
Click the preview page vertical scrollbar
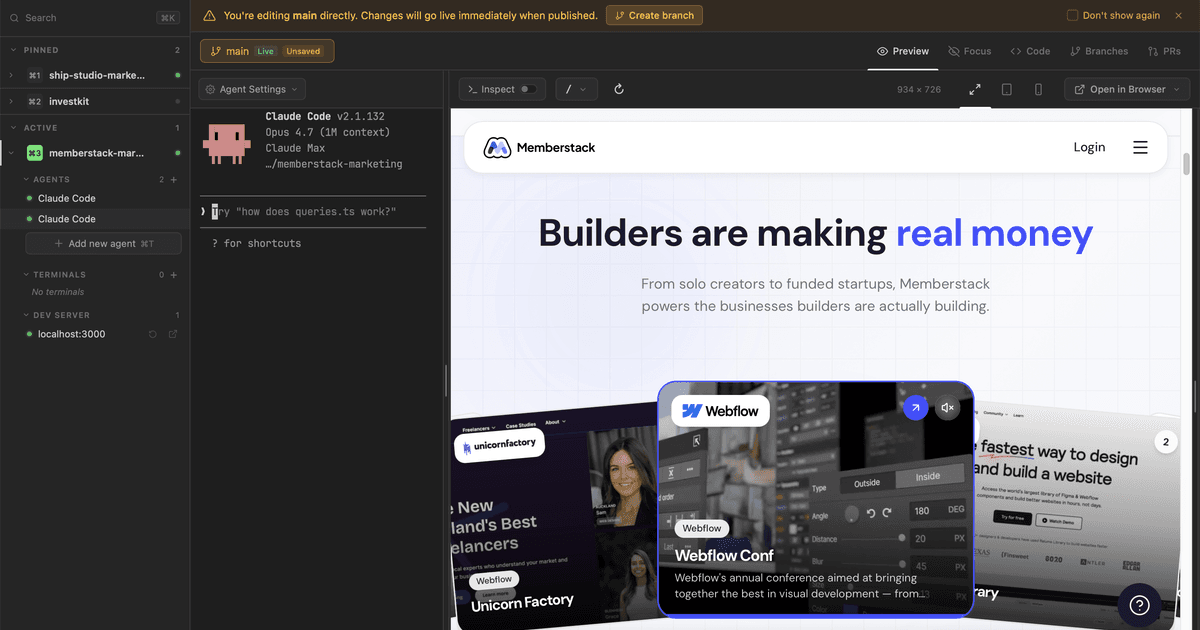(1187, 164)
